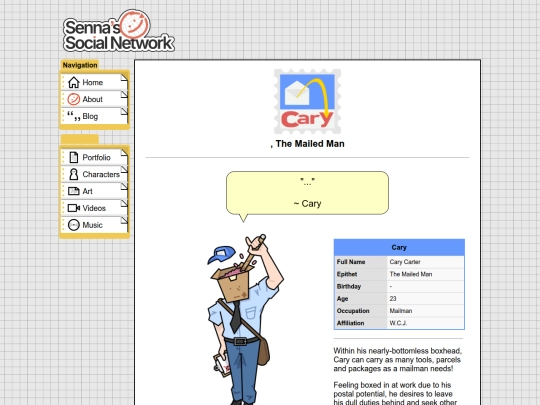Viewport: 540px width, 405px height.
Task: Click the age value "23"
Action: click(393, 299)
